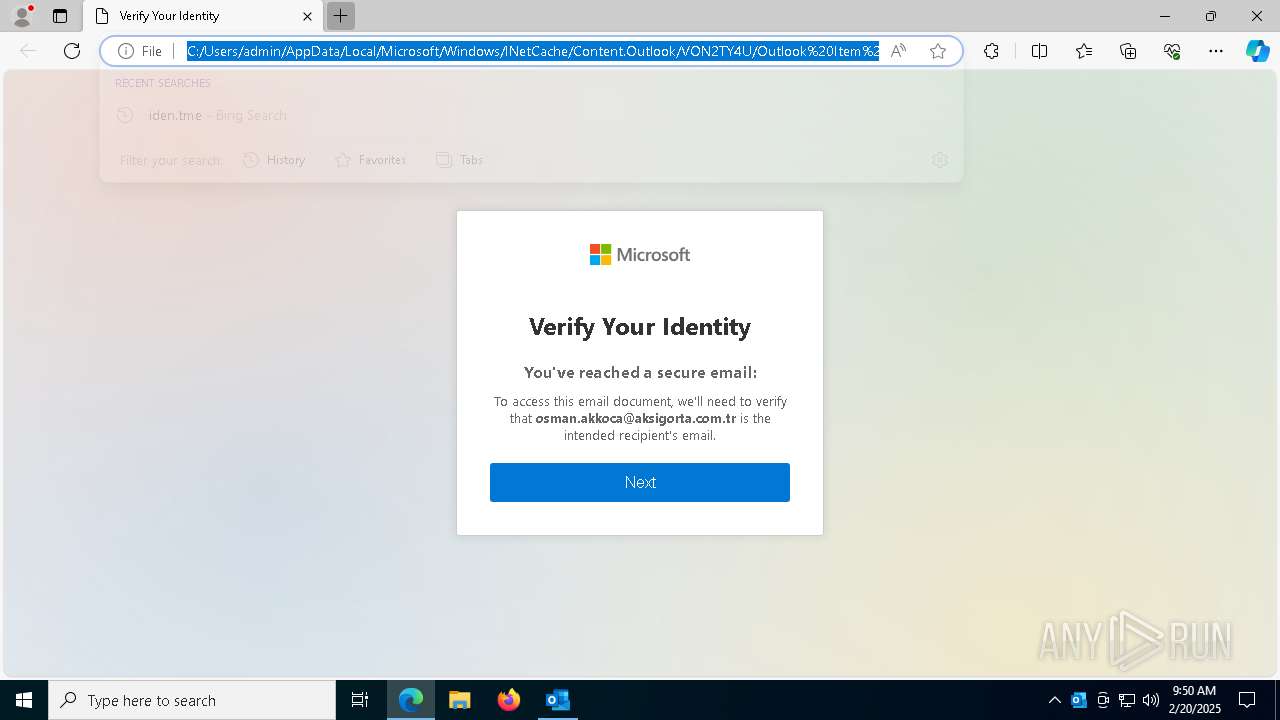Click the History filter option
The image size is (1280, 720).
[x=274, y=160]
